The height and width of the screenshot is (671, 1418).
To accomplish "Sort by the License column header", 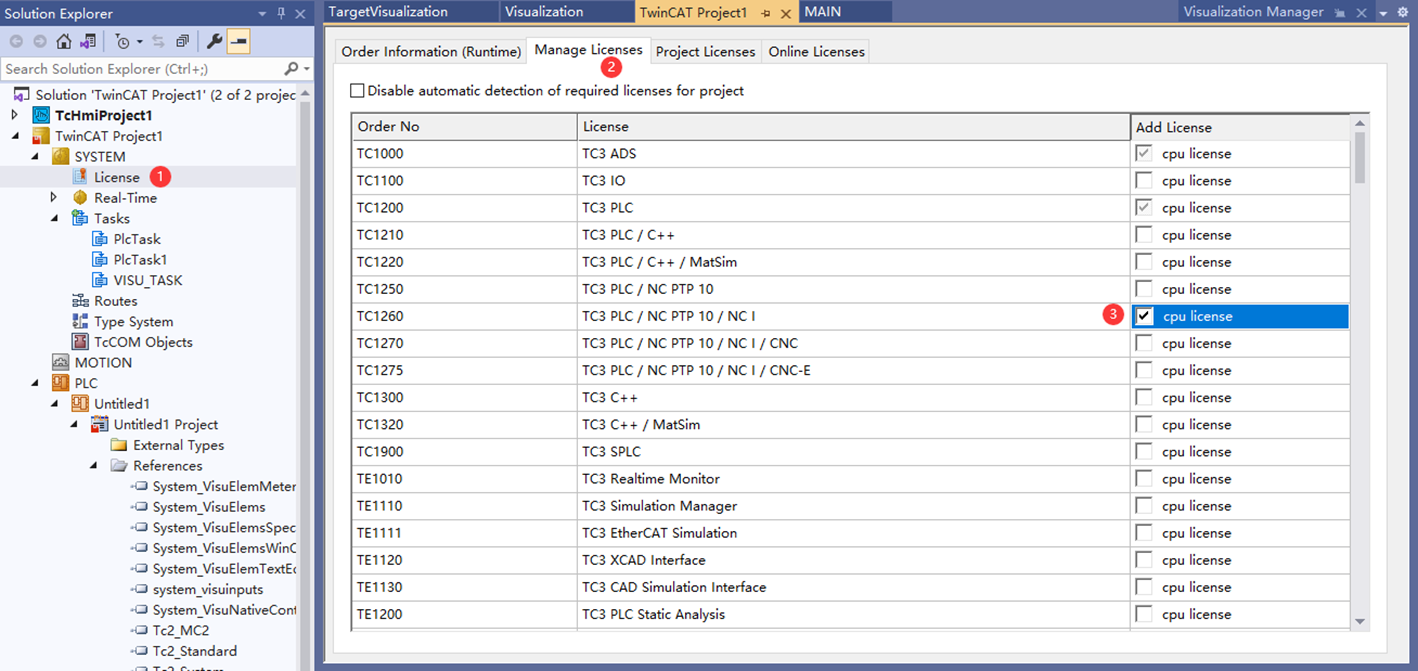I will tap(854, 127).
